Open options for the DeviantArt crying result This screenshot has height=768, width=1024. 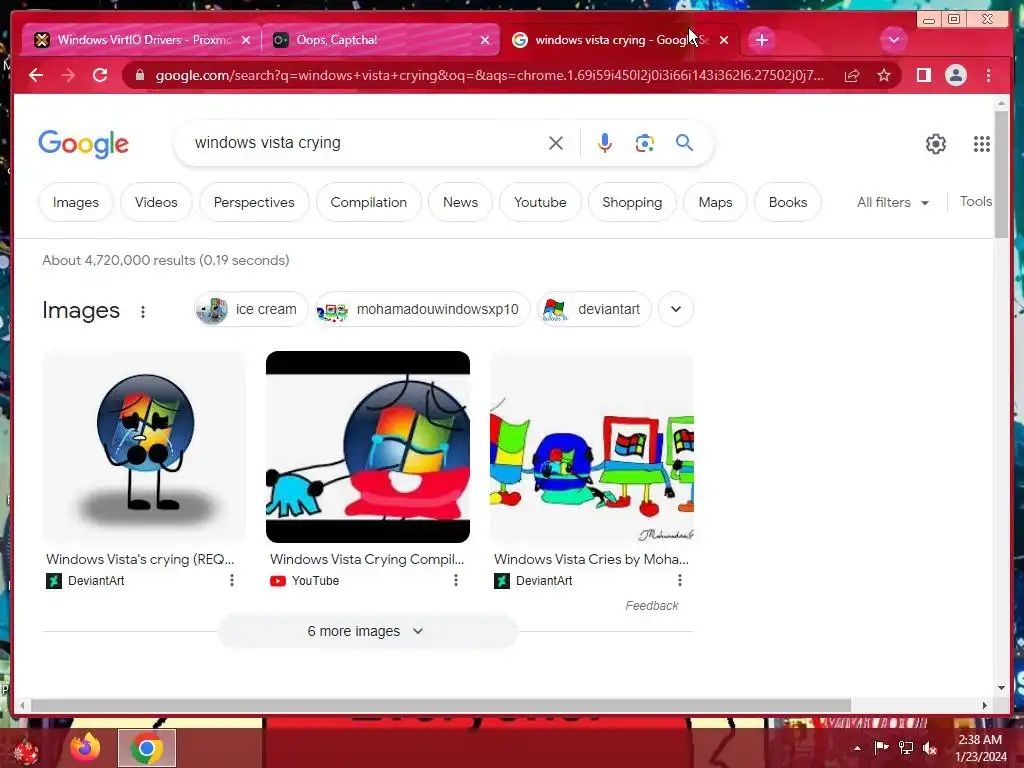pyautogui.click(x=232, y=580)
